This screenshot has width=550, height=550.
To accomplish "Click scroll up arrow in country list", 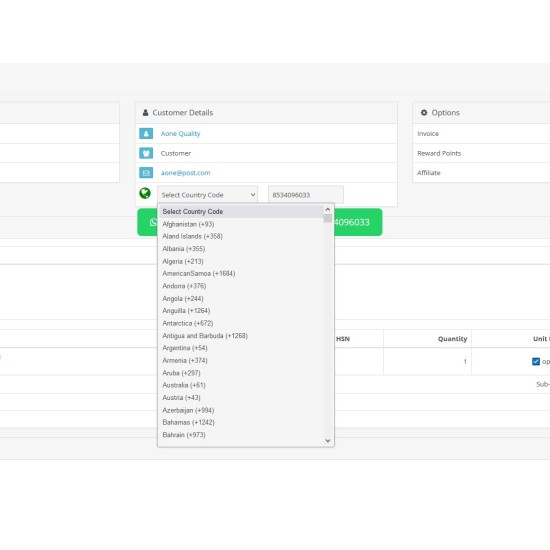I will (x=328, y=209).
